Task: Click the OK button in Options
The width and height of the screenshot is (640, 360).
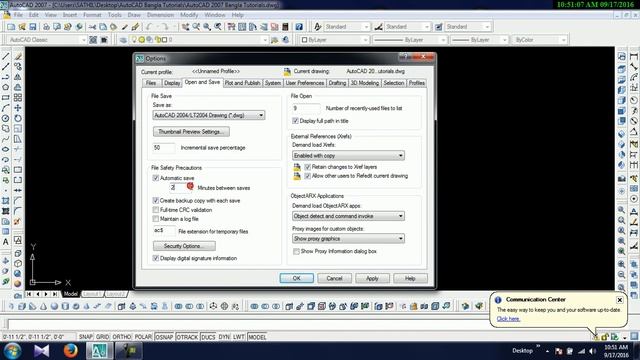Action: click(297, 278)
